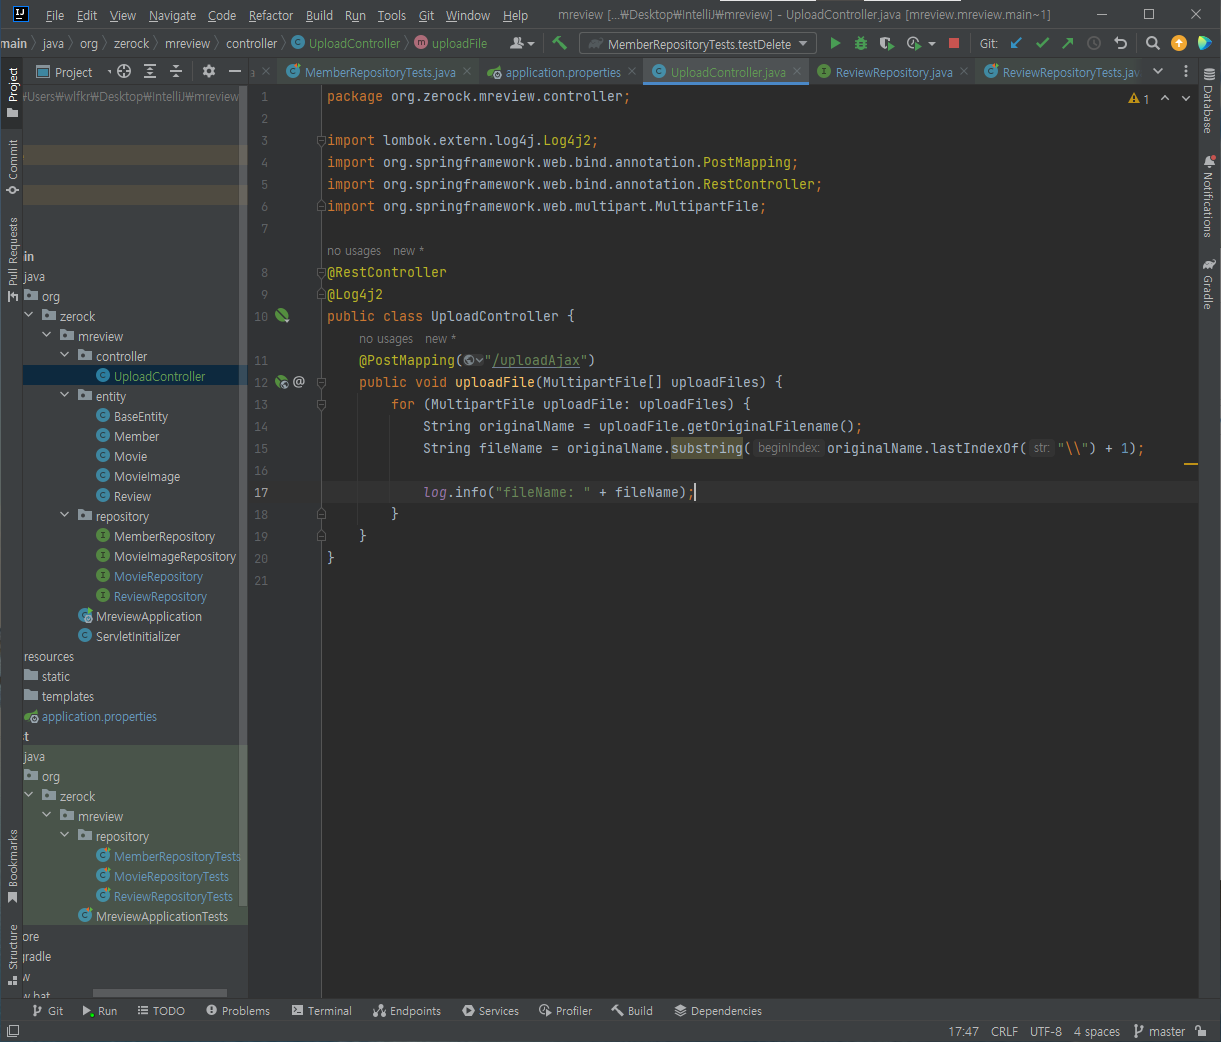Fold the import block at line 3

[x=321, y=140]
